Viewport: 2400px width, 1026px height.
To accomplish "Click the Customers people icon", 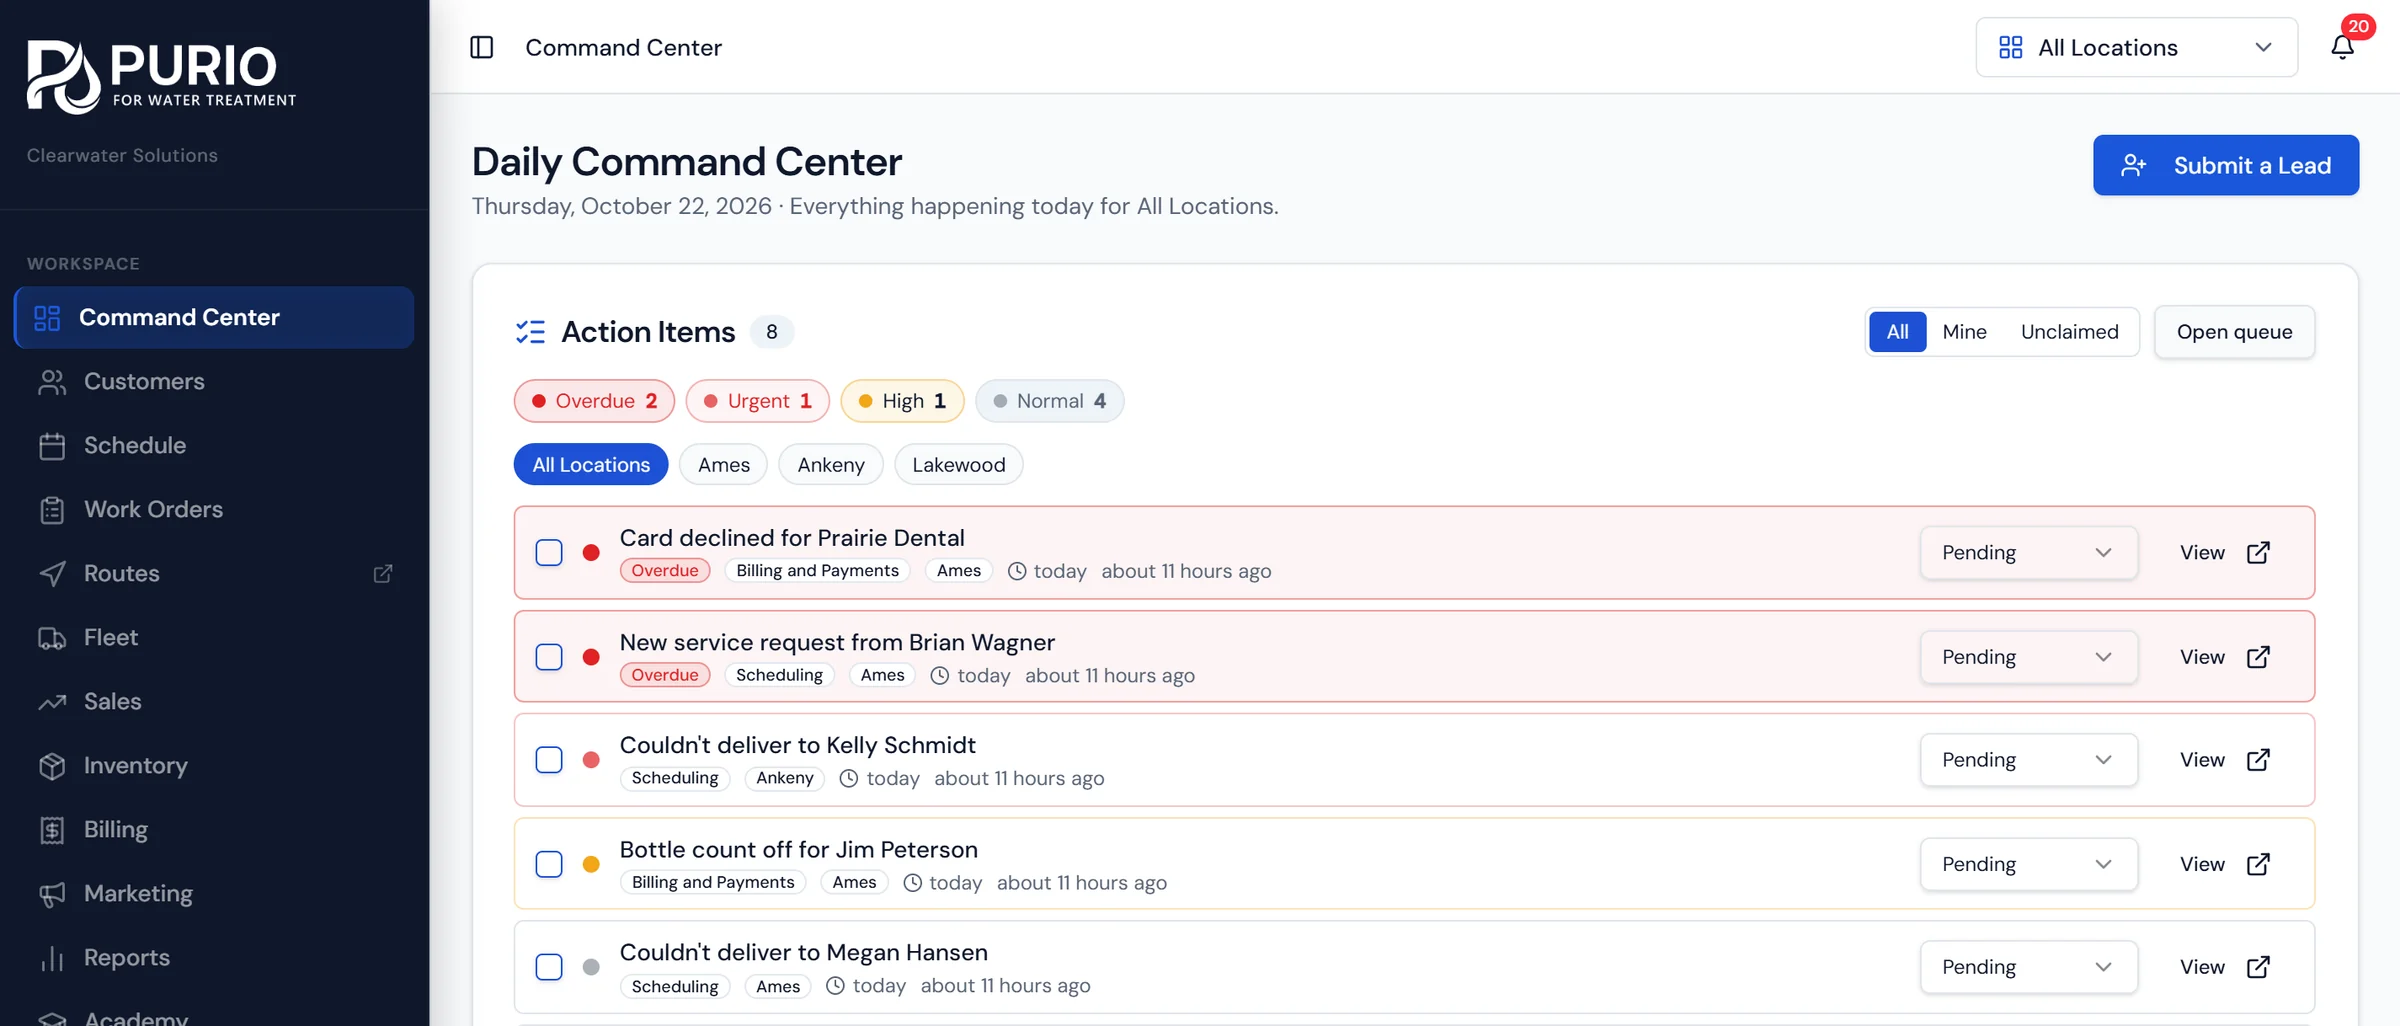I will click(x=52, y=382).
